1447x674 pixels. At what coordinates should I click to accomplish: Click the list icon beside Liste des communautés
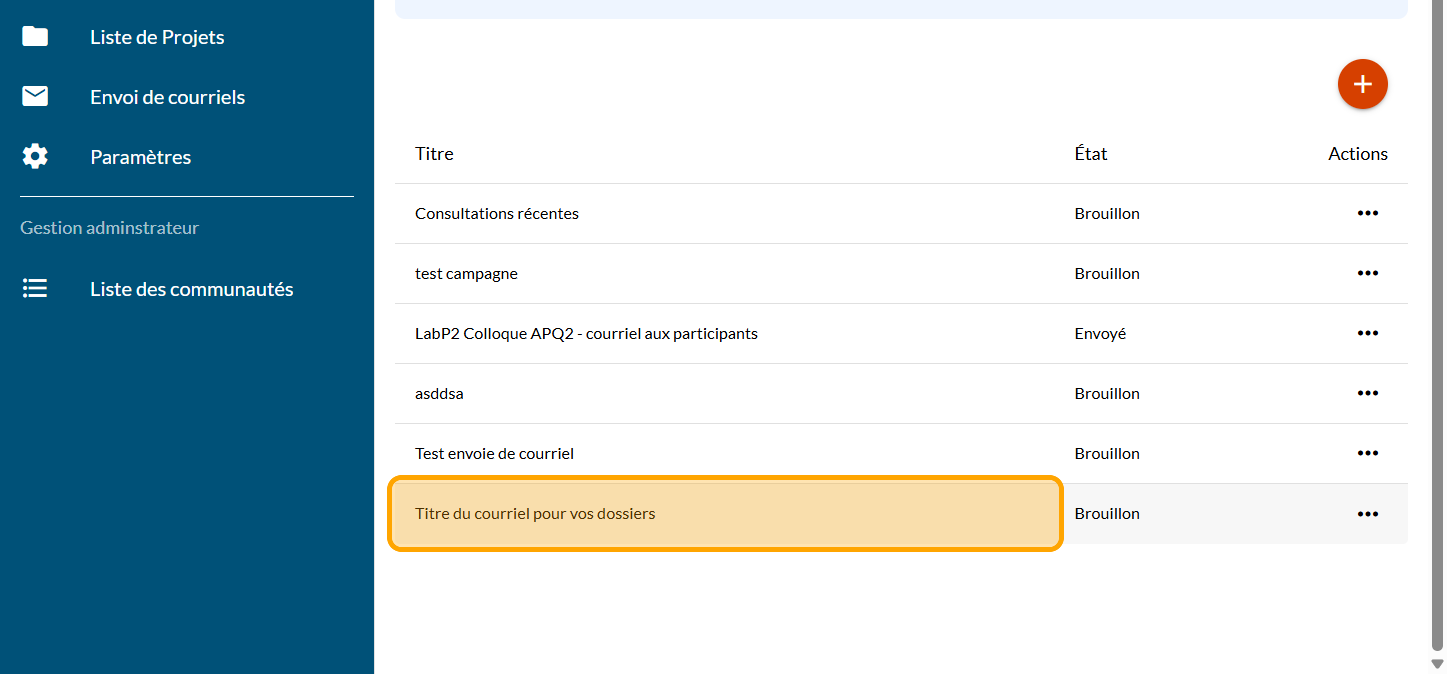35,289
